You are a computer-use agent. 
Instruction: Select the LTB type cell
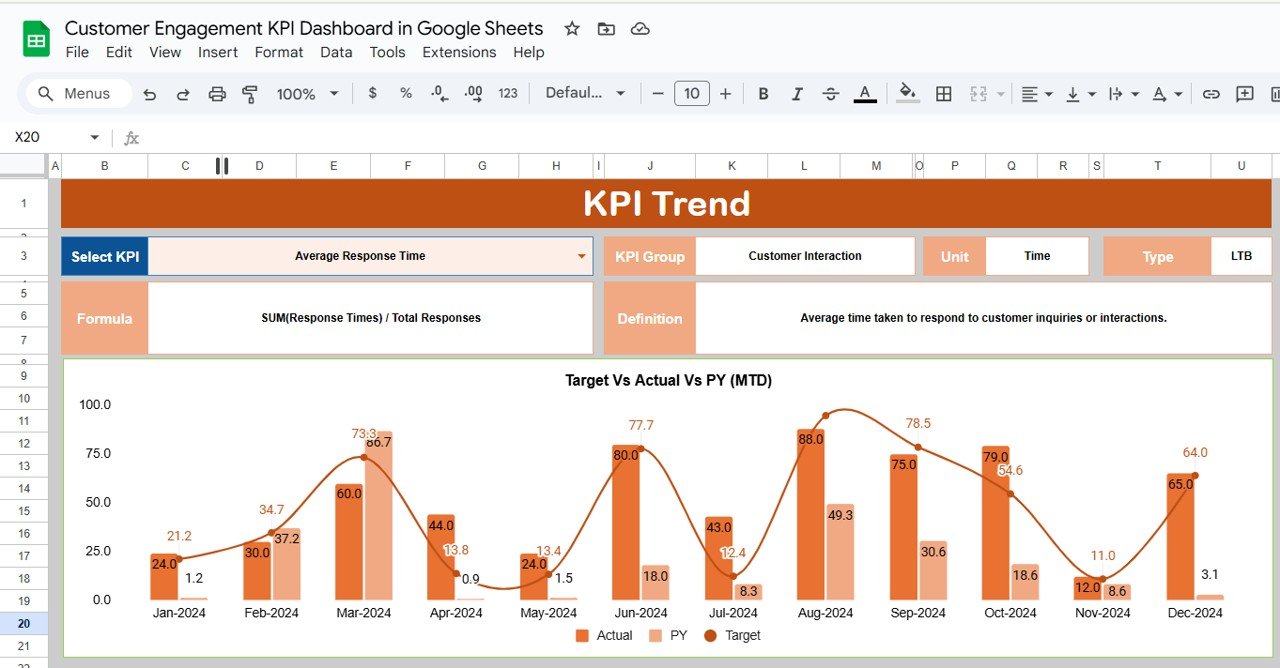click(x=1241, y=256)
